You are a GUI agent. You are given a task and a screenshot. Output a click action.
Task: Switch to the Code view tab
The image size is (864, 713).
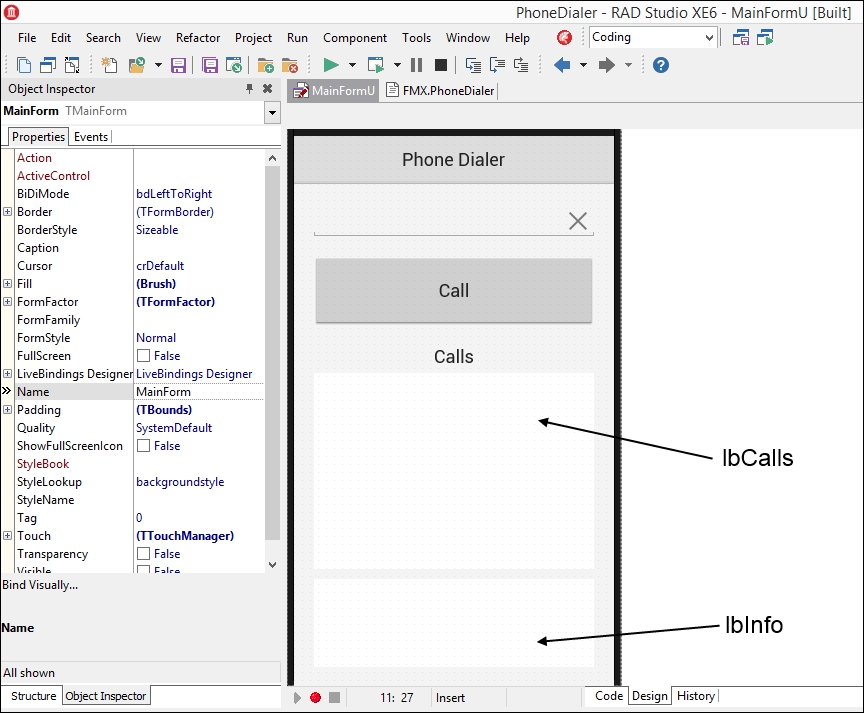[x=609, y=696]
